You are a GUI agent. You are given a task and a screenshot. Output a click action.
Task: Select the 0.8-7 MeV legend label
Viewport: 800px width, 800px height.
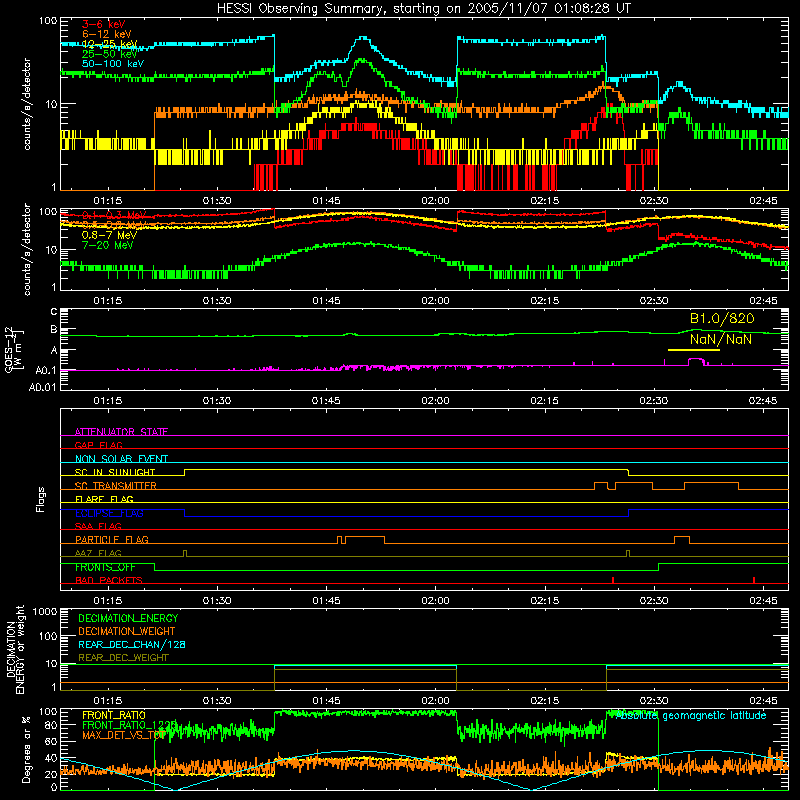pyautogui.click(x=109, y=235)
